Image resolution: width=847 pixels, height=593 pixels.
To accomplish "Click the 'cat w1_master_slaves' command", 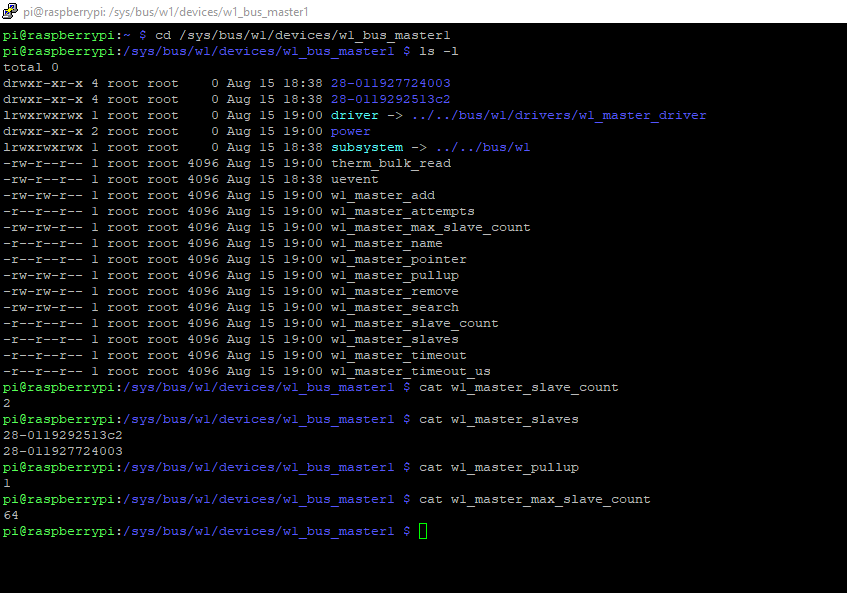I will click(x=499, y=420).
